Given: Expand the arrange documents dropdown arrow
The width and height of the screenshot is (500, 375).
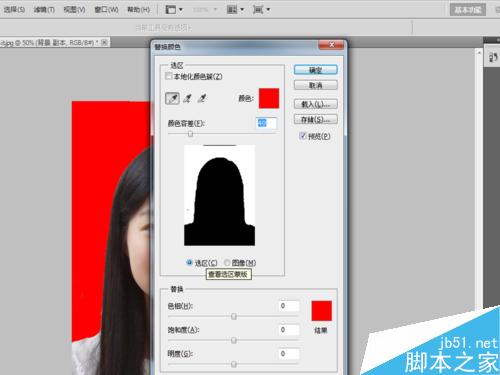Looking at the screenshot, I should (242, 9).
